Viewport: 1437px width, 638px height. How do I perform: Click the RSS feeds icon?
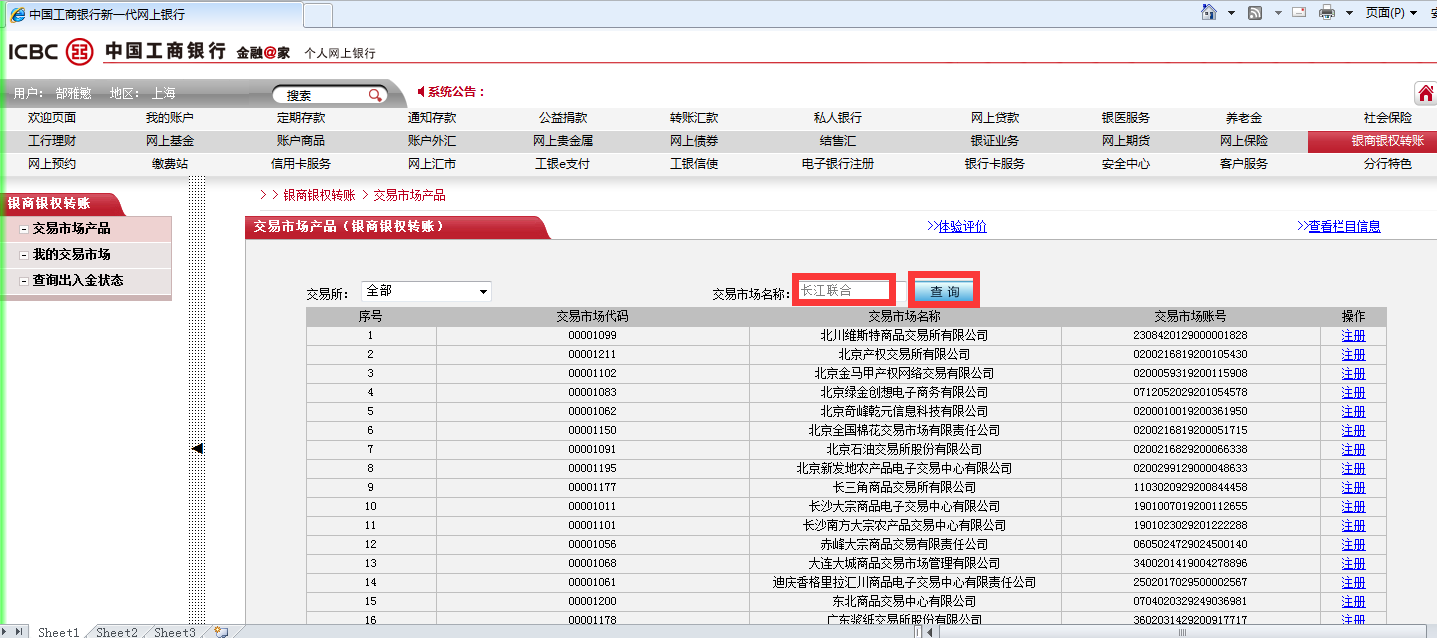point(1255,13)
